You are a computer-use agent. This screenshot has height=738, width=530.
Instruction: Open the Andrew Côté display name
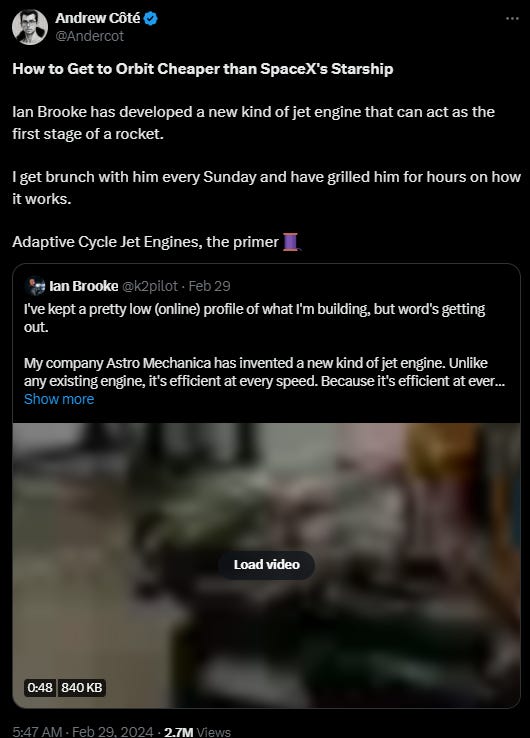click(x=97, y=18)
